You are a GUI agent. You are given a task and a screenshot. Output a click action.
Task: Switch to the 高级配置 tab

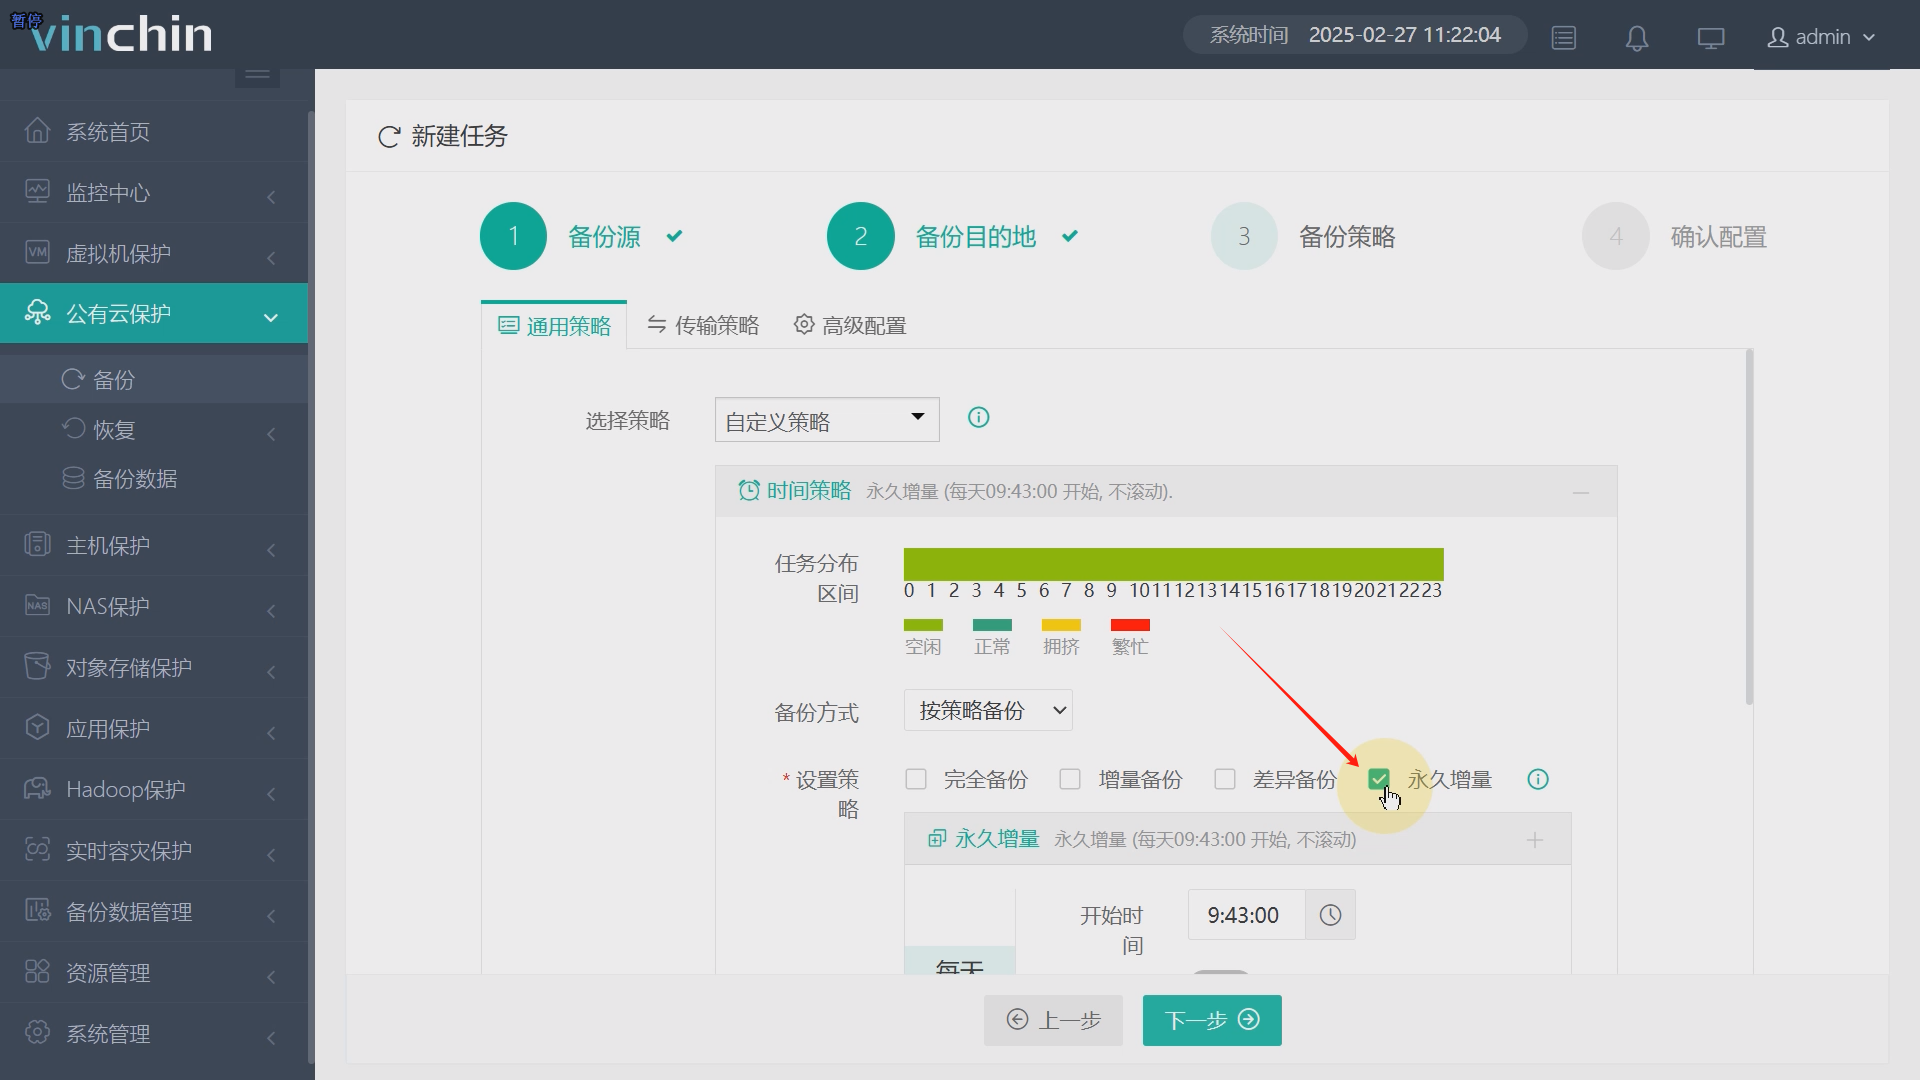pos(850,326)
